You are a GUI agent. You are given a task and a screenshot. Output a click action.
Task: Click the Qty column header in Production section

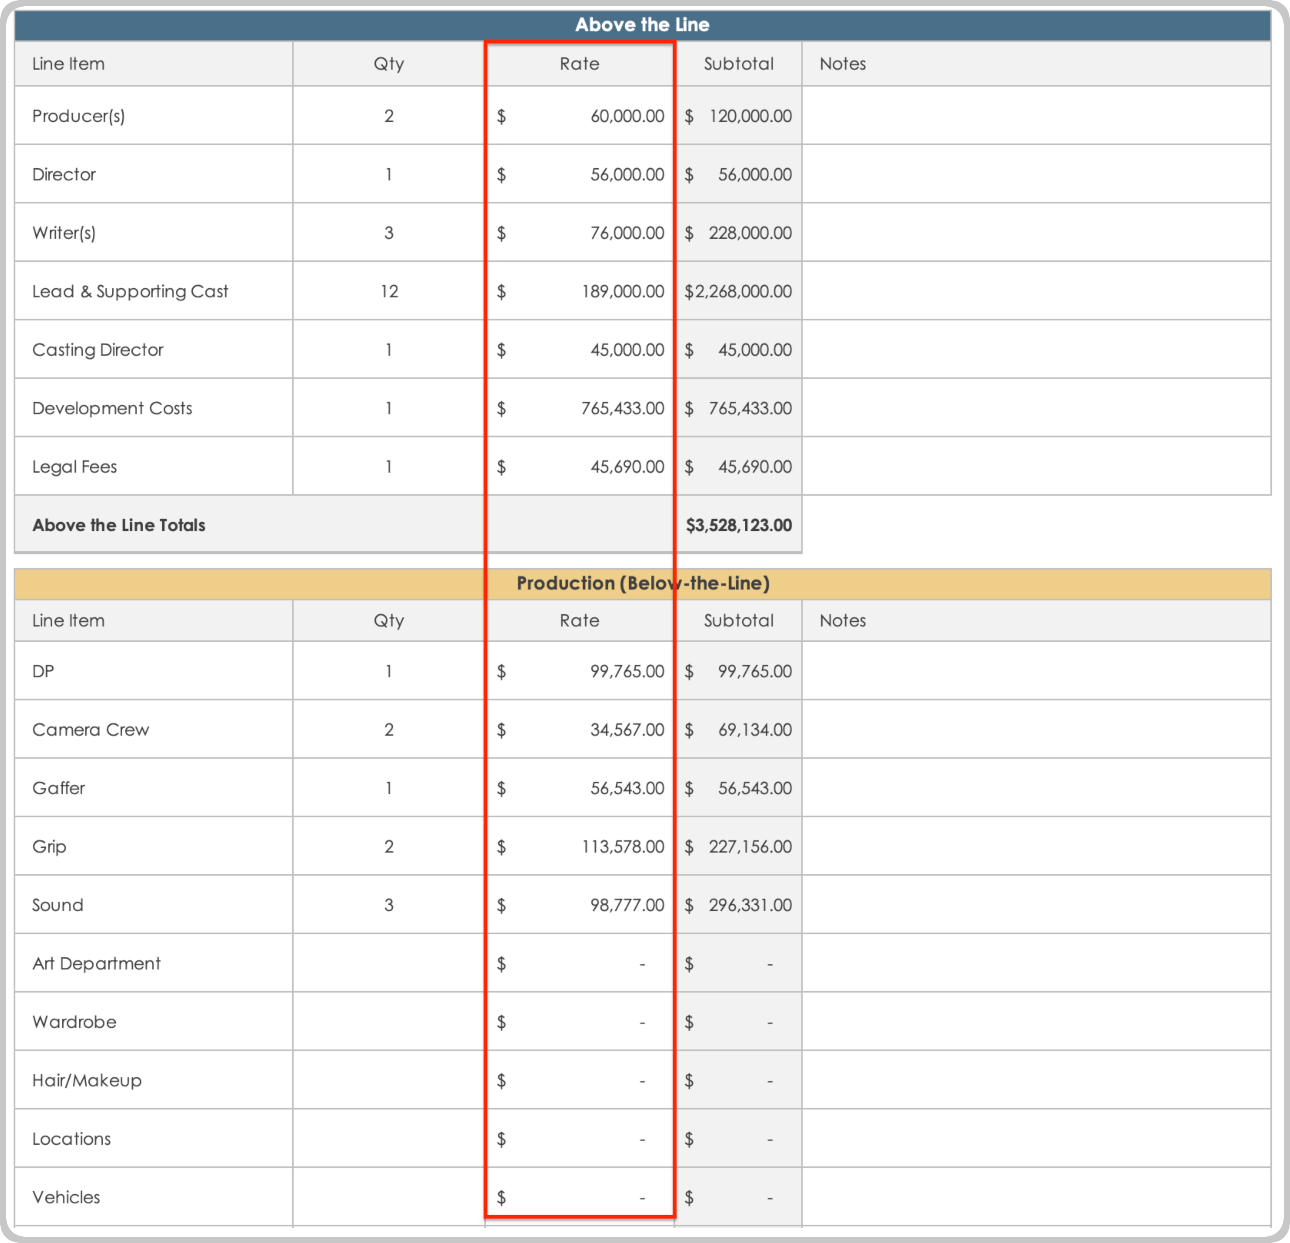point(388,621)
